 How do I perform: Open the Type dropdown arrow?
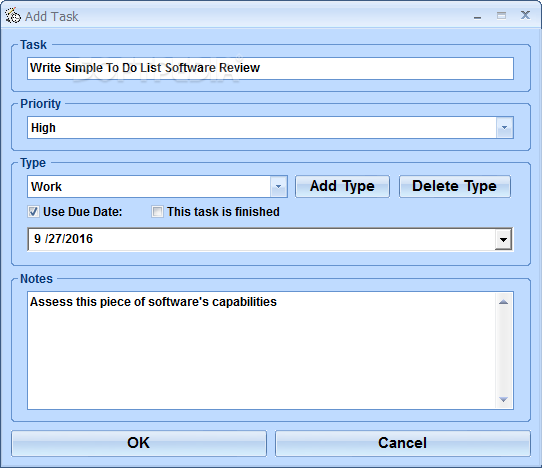(x=278, y=187)
